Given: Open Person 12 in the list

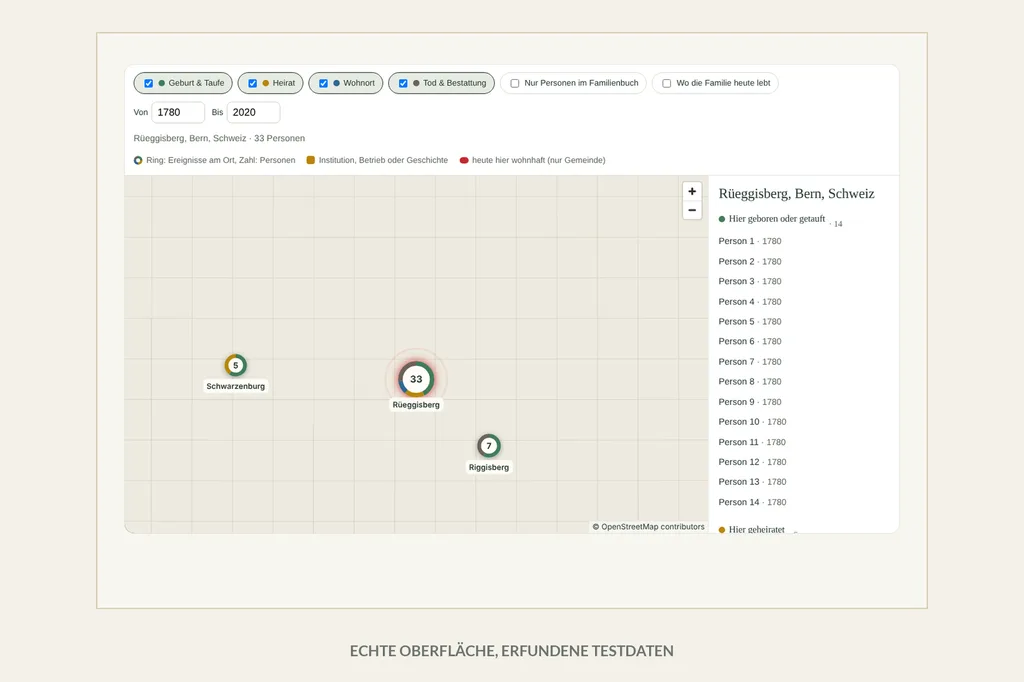Looking at the screenshot, I should point(752,462).
